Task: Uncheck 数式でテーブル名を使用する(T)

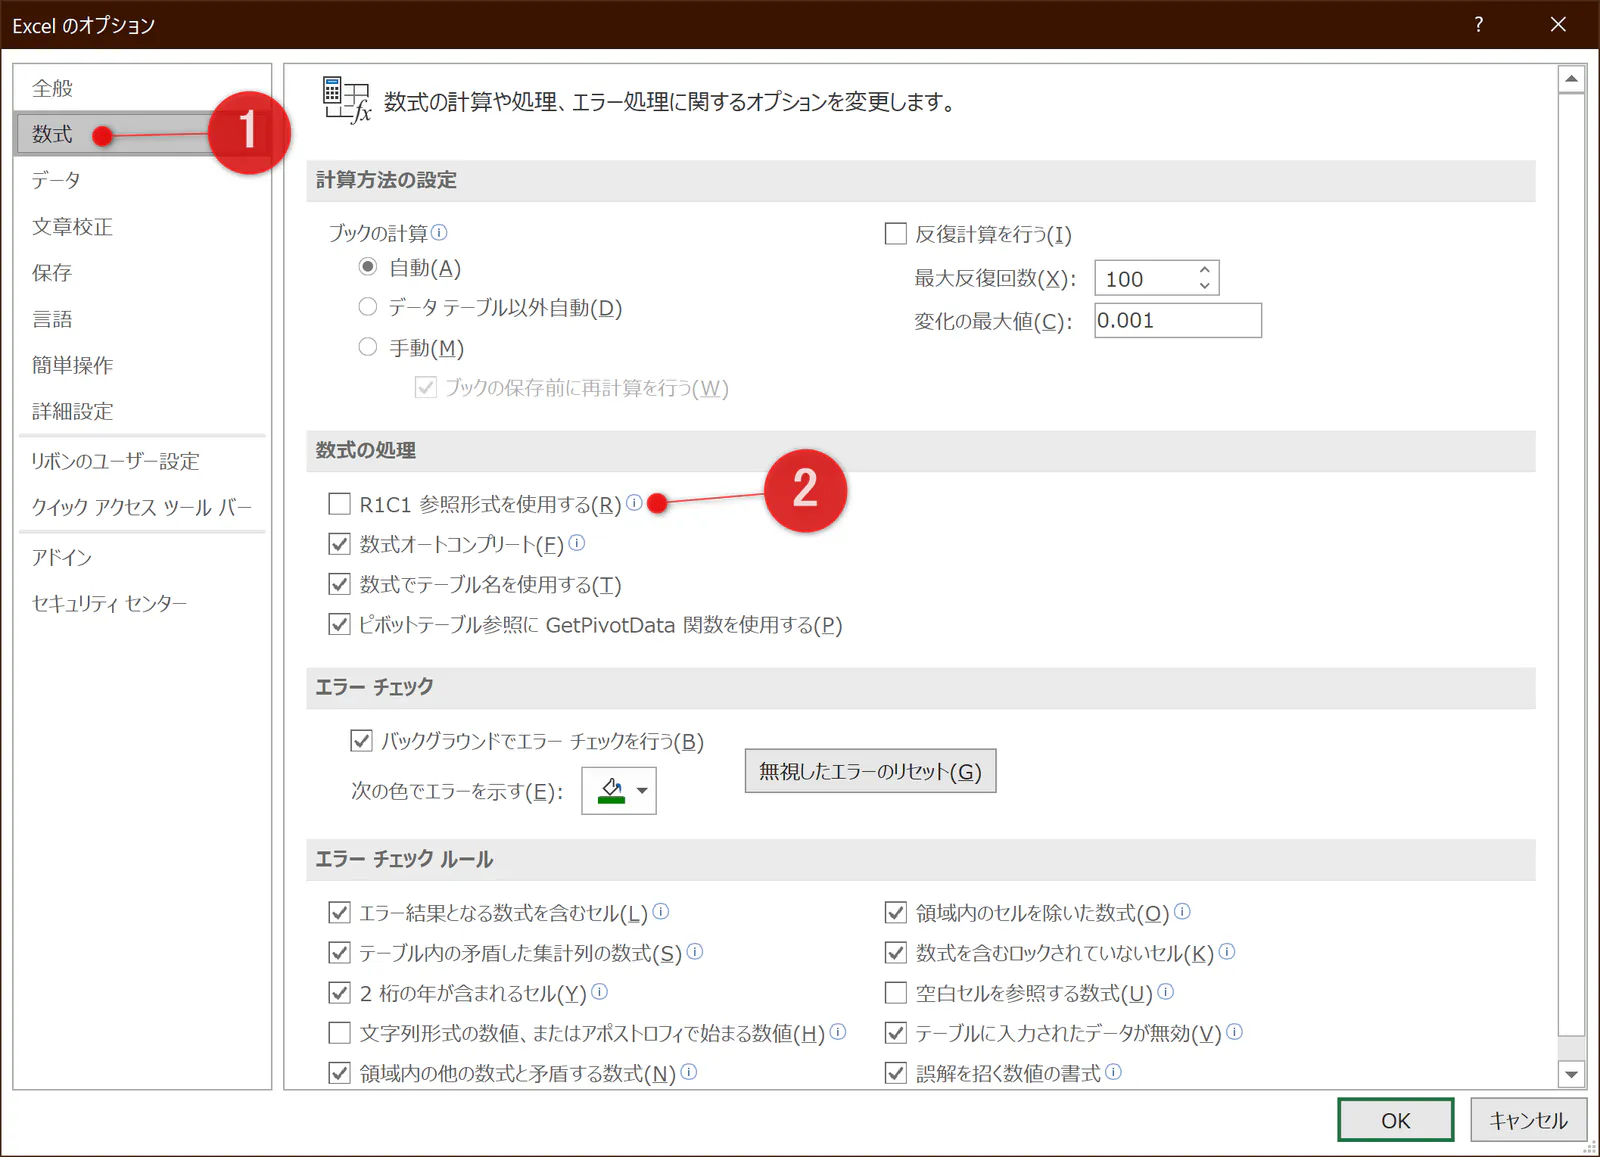Action: (x=340, y=584)
